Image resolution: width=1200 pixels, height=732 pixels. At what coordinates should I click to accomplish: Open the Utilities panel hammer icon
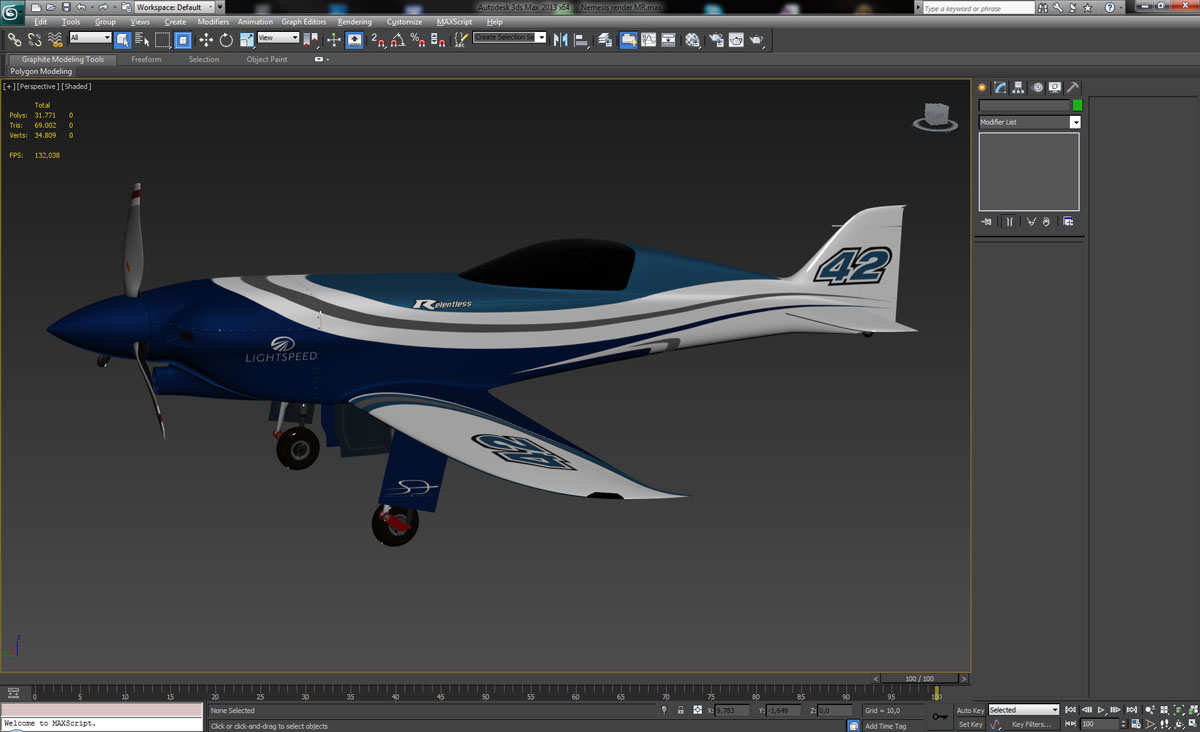pos(1073,88)
